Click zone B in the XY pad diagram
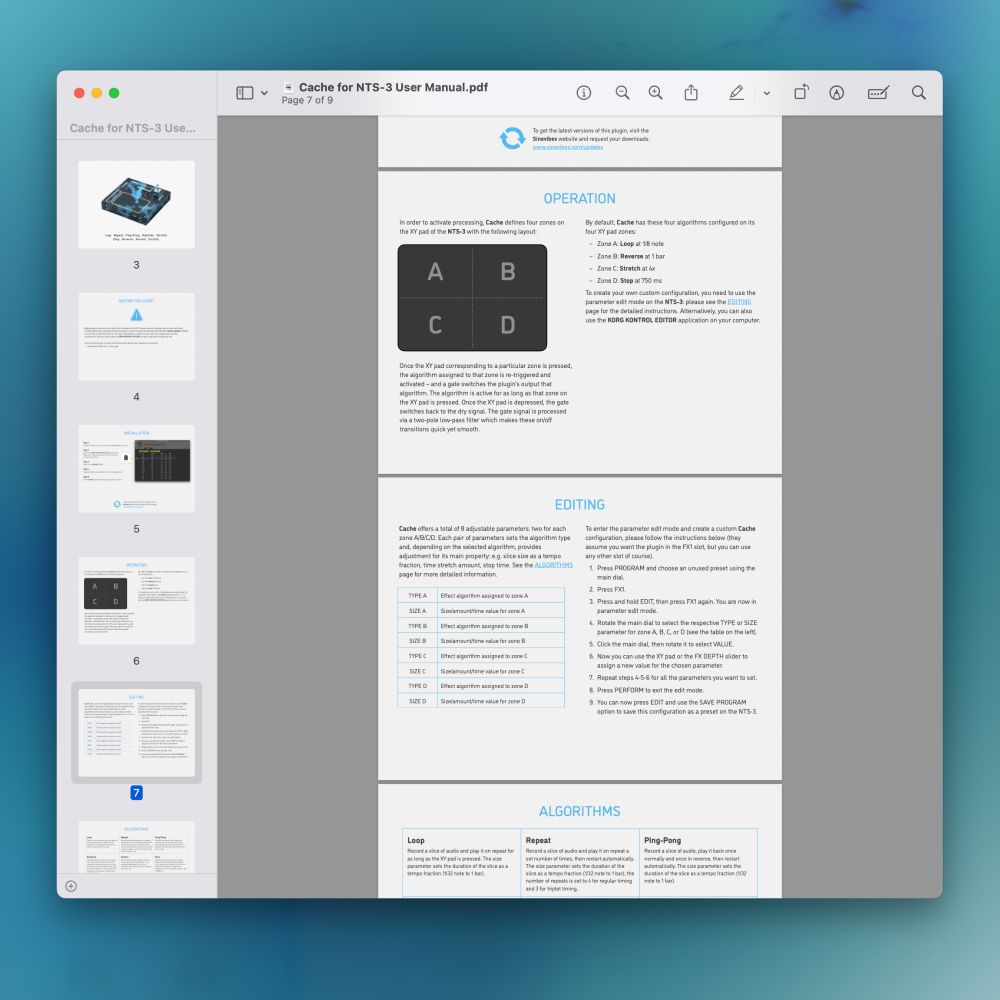Screen dimensions: 1000x1000 click(508, 272)
